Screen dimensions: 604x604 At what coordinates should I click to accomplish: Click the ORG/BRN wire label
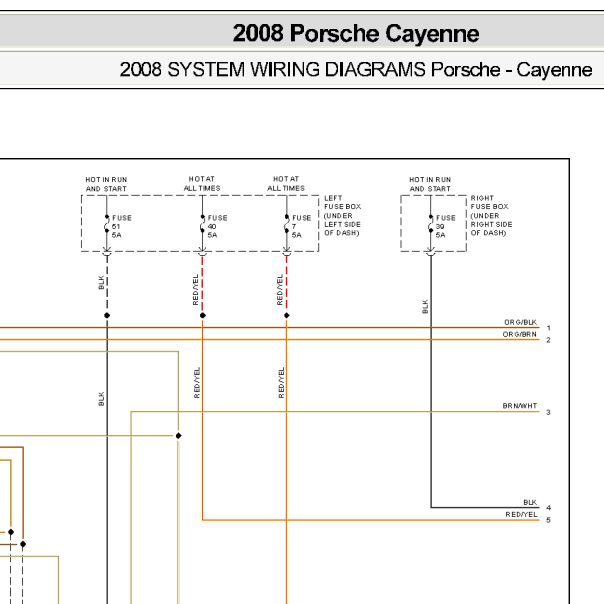pyautogui.click(x=520, y=334)
